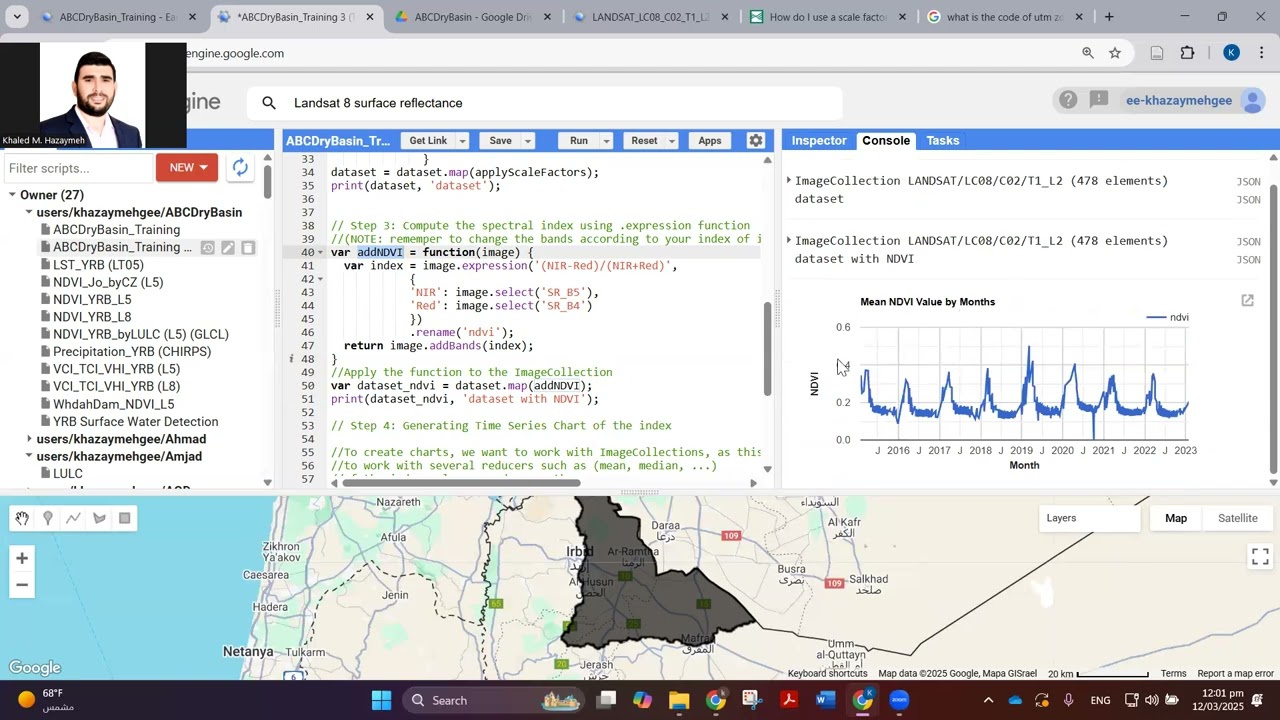1280x720 pixels.
Task: Switch to ABCDryBasin Google Drive browser tab
Action: [472, 17]
